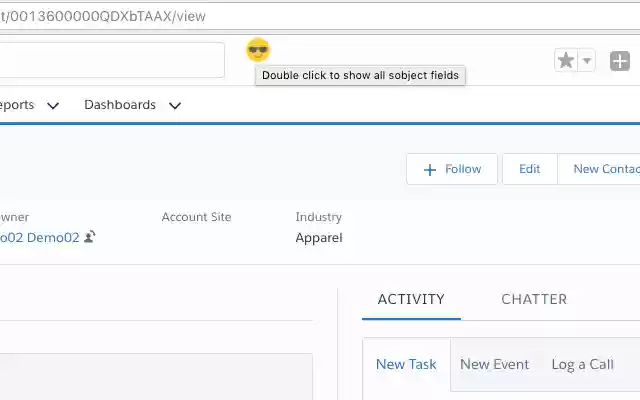640x400 pixels.
Task: Click the New Contact button
Action: click(599, 169)
